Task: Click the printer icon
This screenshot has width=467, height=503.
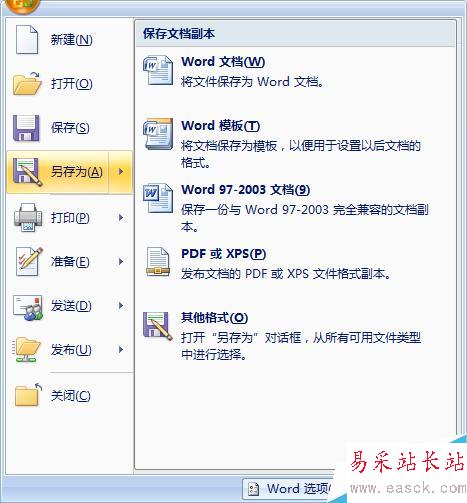Action: 28,217
